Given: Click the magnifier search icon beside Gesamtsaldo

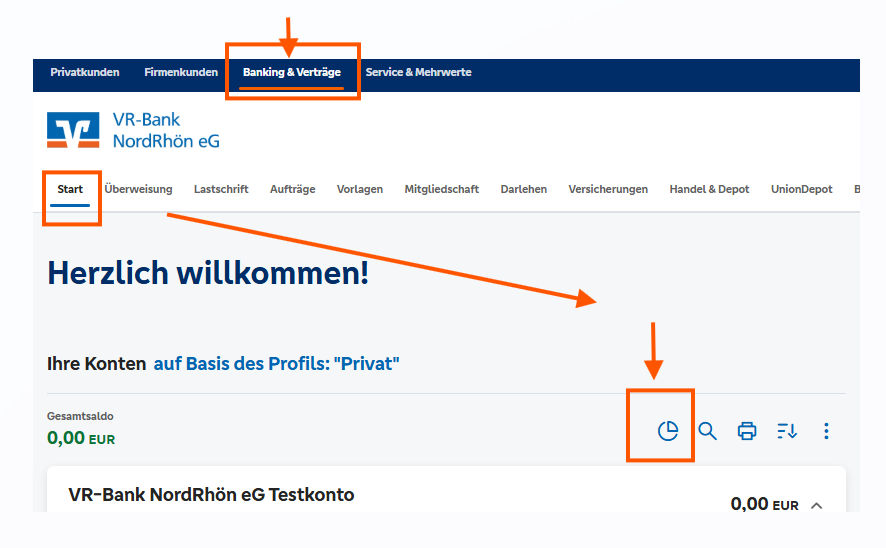Looking at the screenshot, I should [707, 431].
